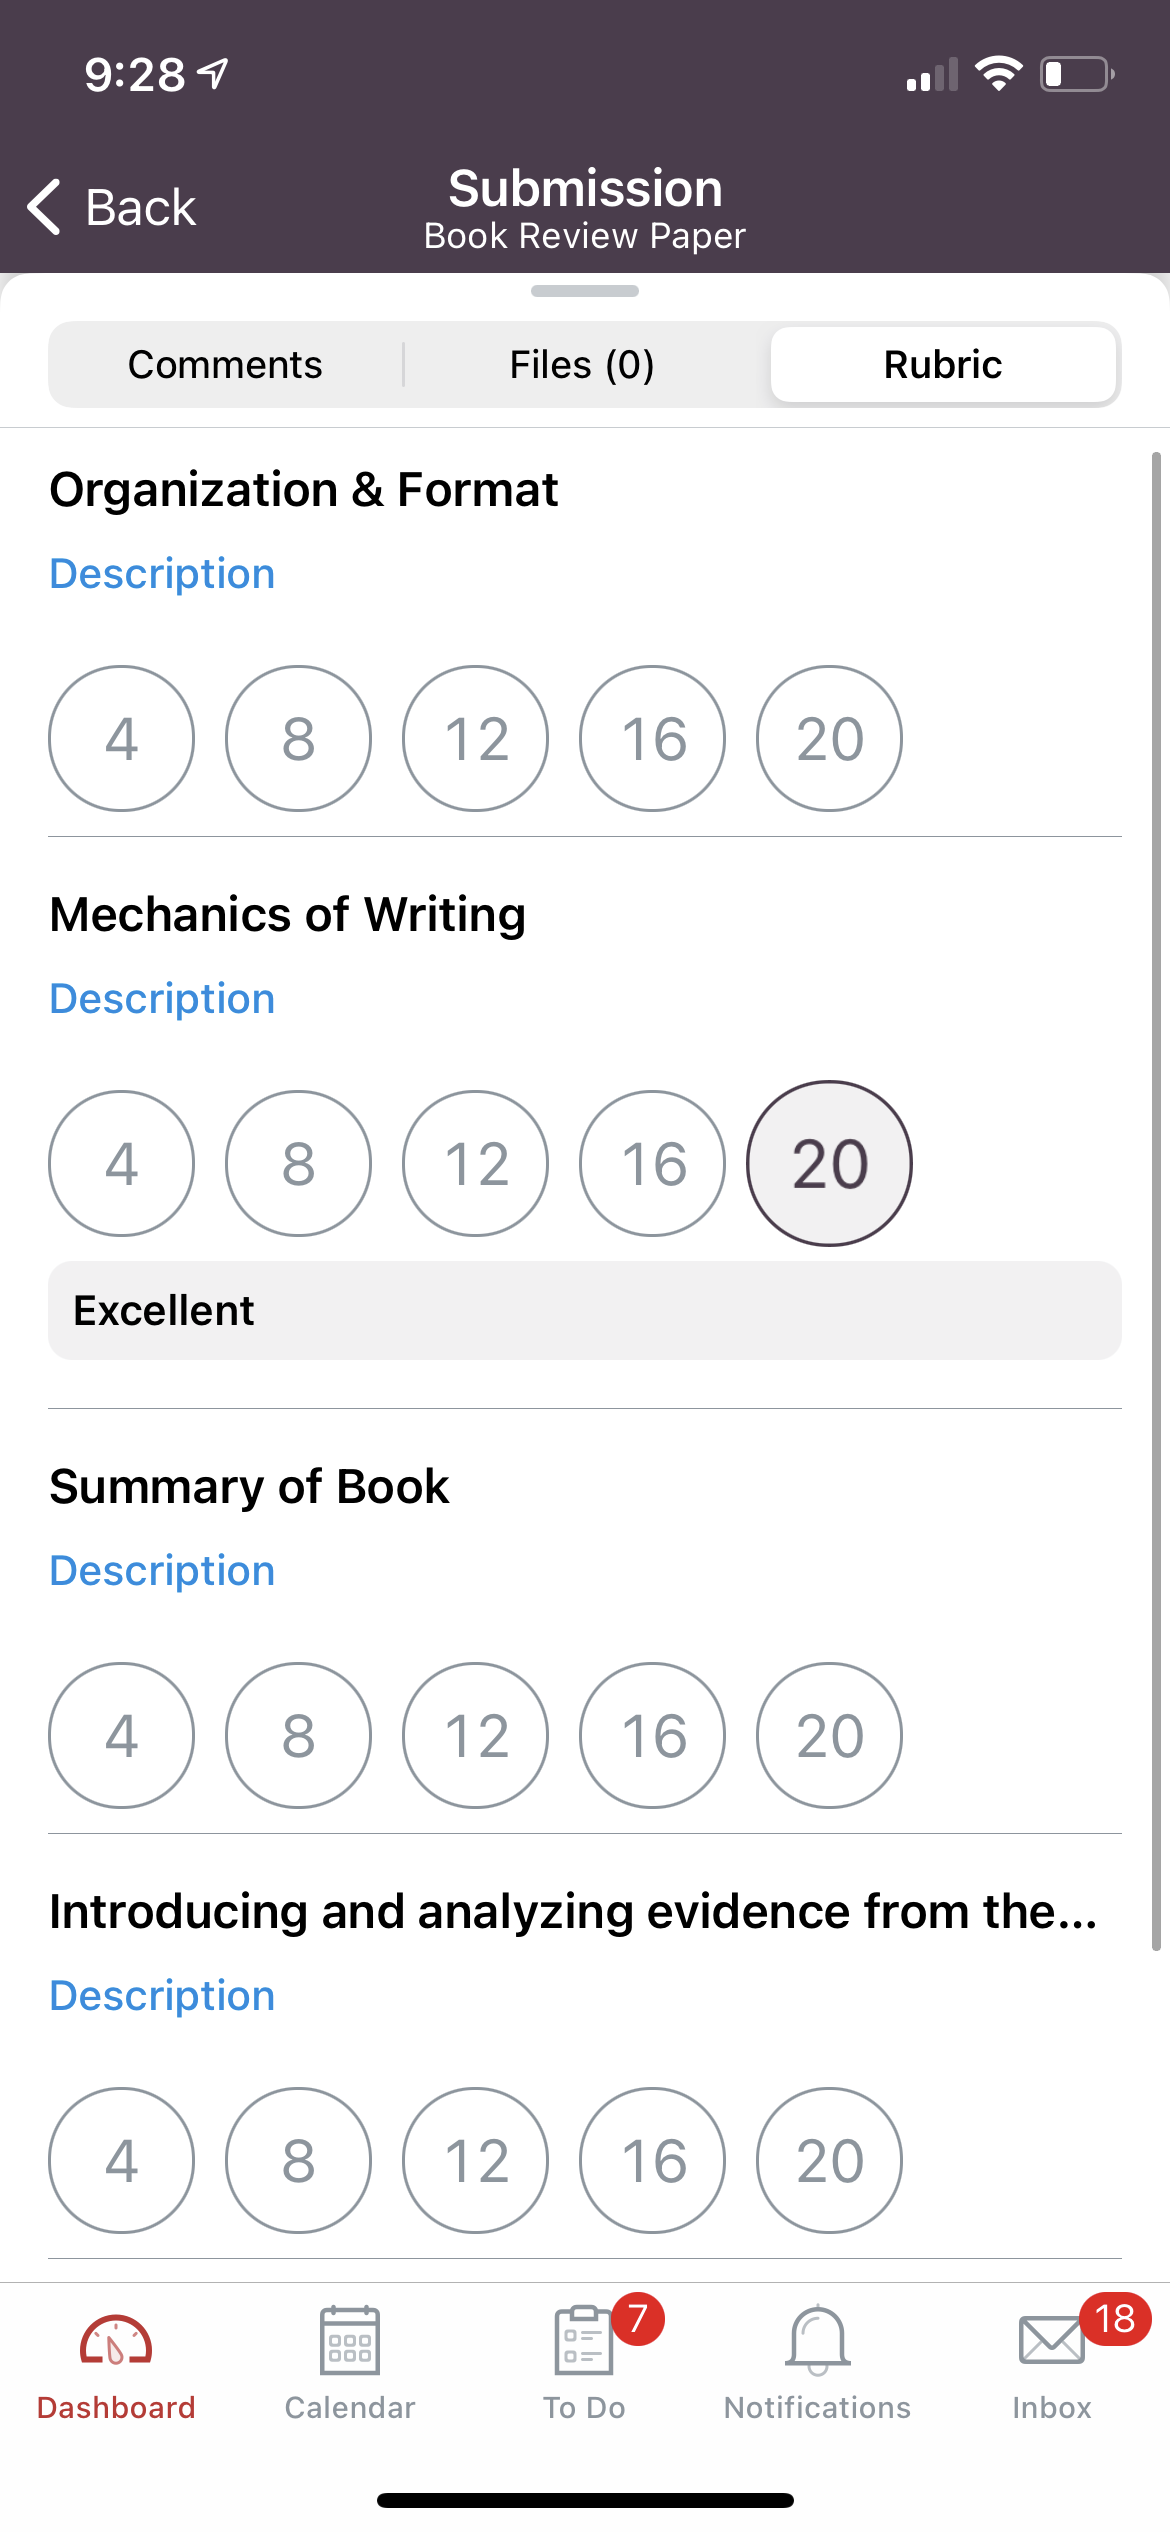The image size is (1170, 2532).
Task: Open the To Do clipboard icon
Action: tap(583, 2340)
